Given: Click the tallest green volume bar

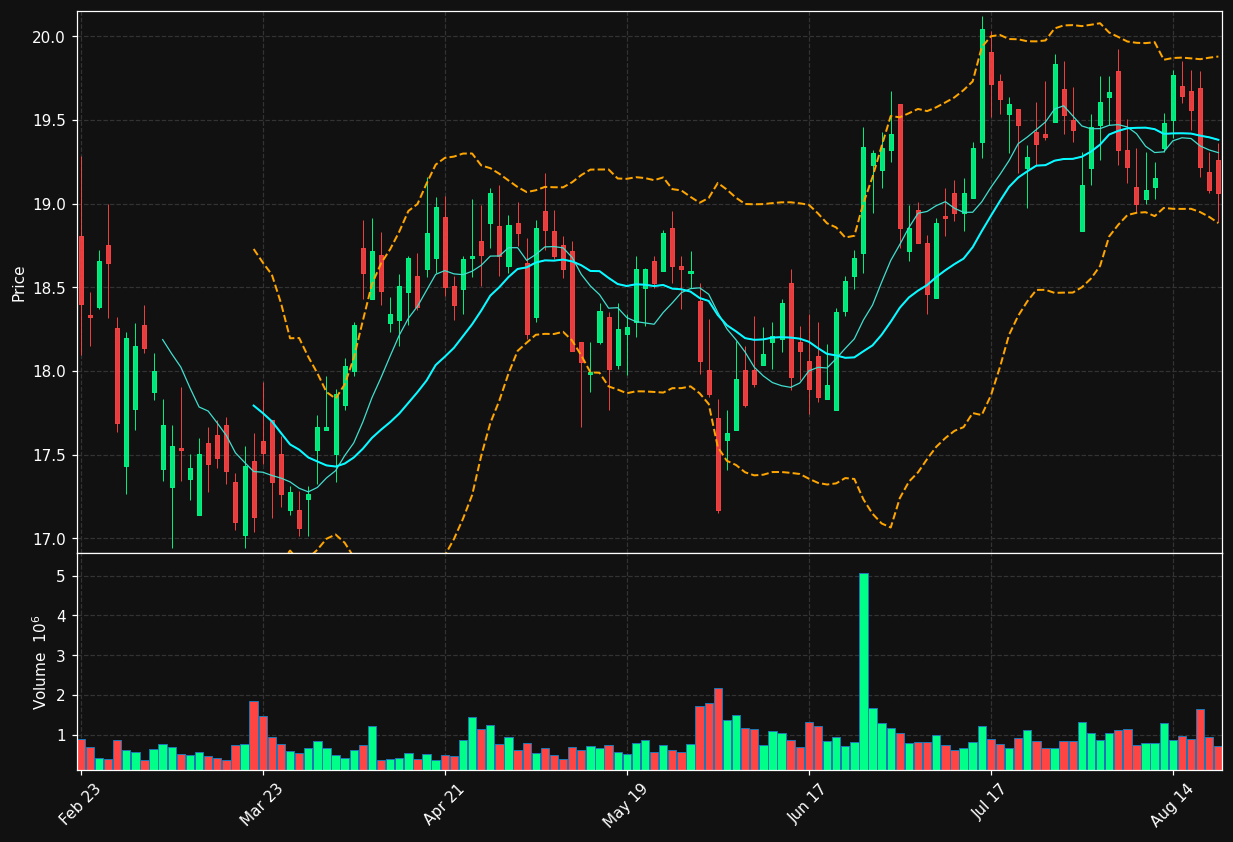Looking at the screenshot, I should click(864, 671).
